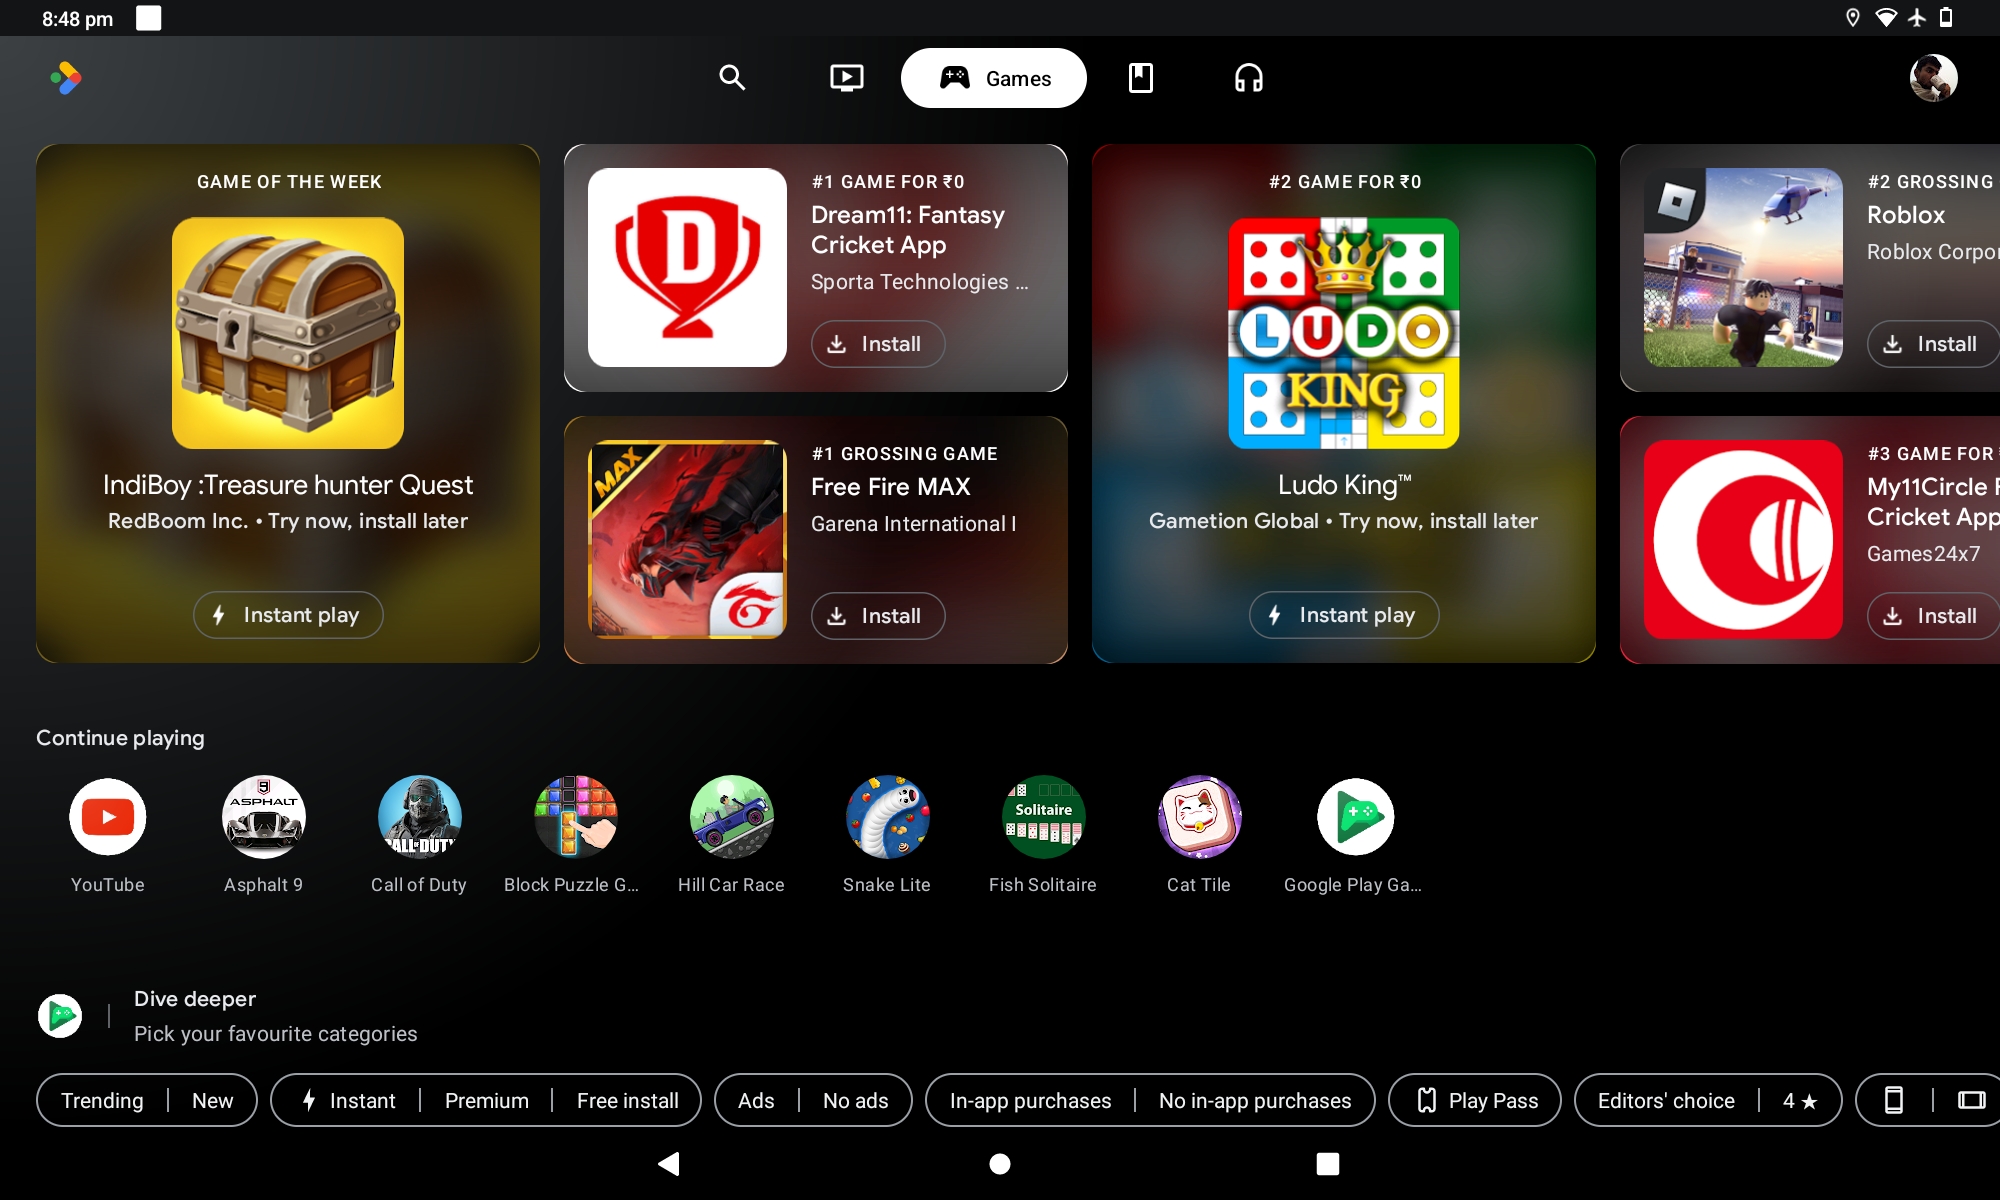Image resolution: width=2000 pixels, height=1200 pixels.
Task: Open the profile avatar picture
Action: point(1933,78)
